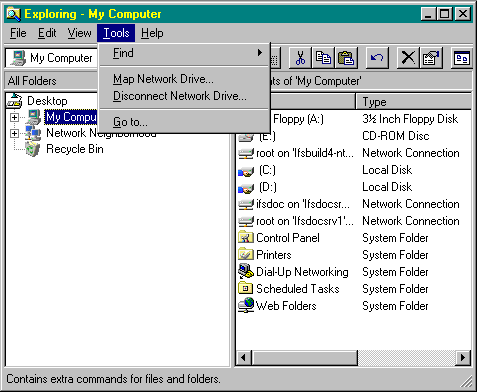This screenshot has height=392, width=477.
Task: Click the Explorer title bar icon
Action: [14, 14]
